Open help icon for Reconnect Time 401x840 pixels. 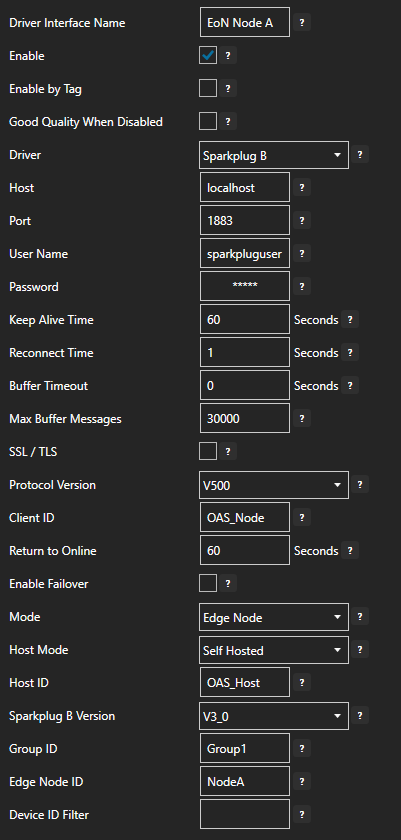[x=350, y=353]
